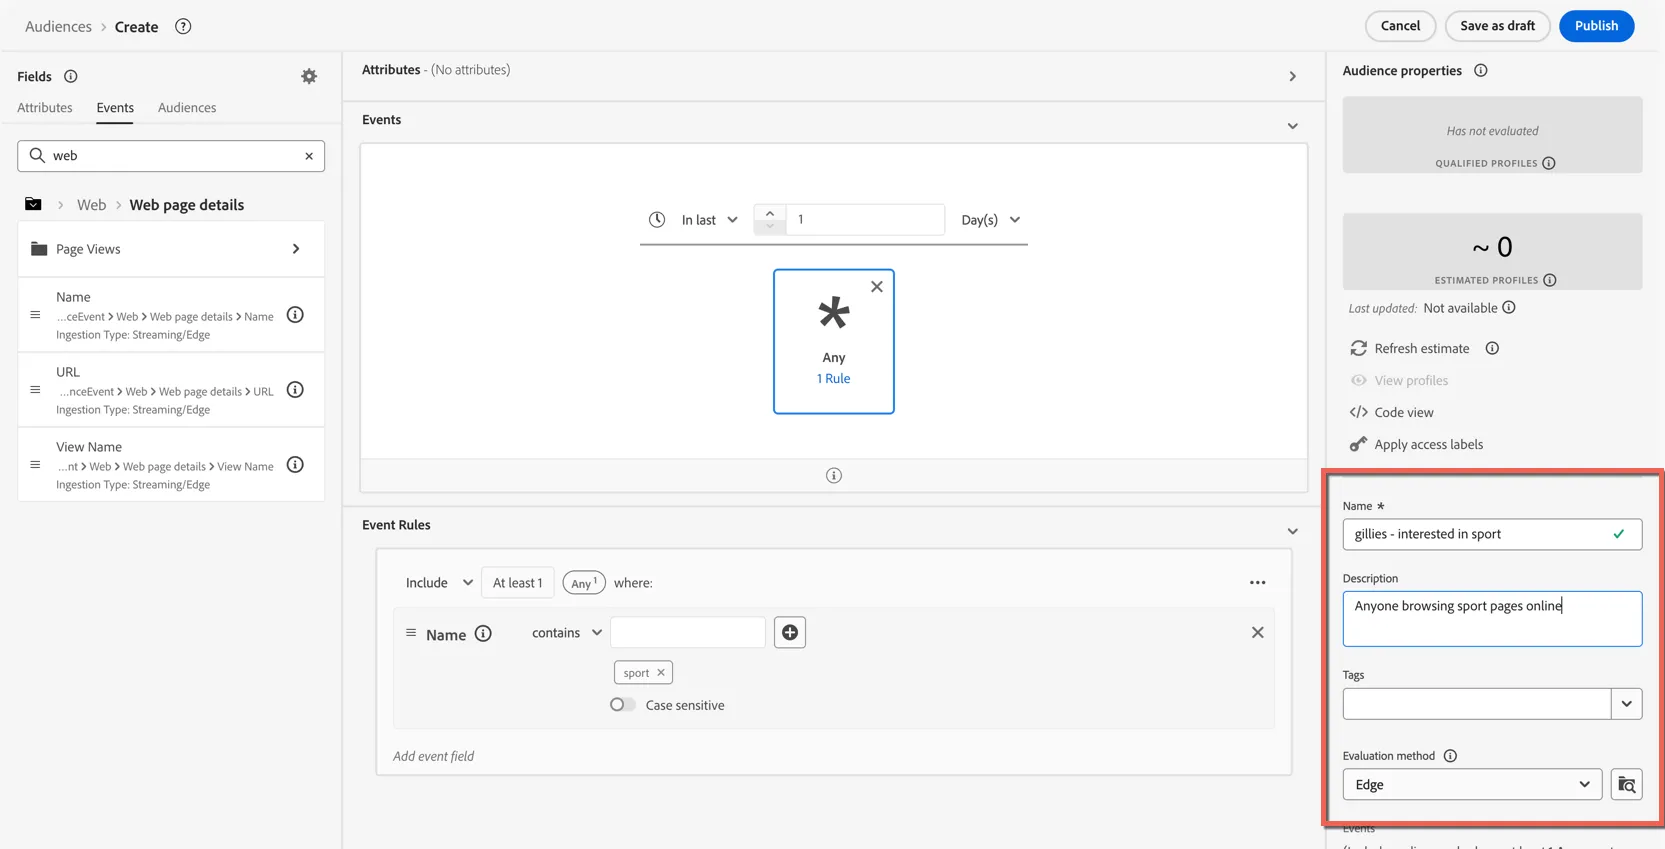This screenshot has width=1665, height=849.
Task: Open the Day(s) unit dropdown
Action: click(991, 220)
